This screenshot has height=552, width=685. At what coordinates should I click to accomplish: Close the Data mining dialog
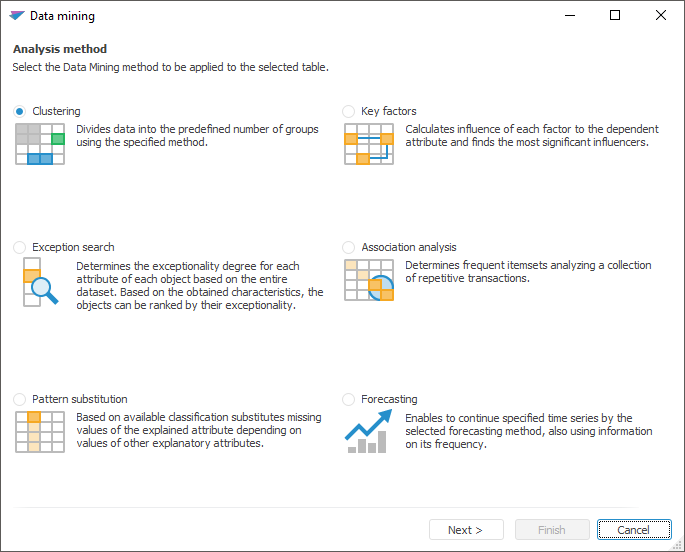tap(661, 16)
